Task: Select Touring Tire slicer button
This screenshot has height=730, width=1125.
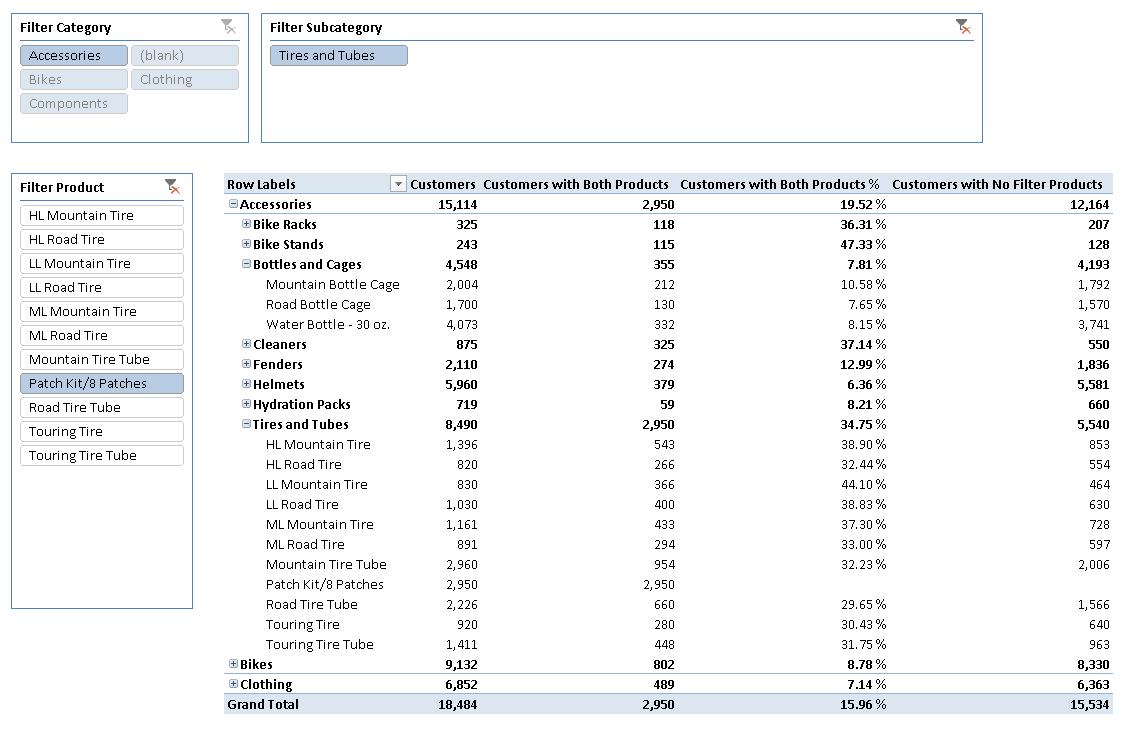Action: click(102, 431)
